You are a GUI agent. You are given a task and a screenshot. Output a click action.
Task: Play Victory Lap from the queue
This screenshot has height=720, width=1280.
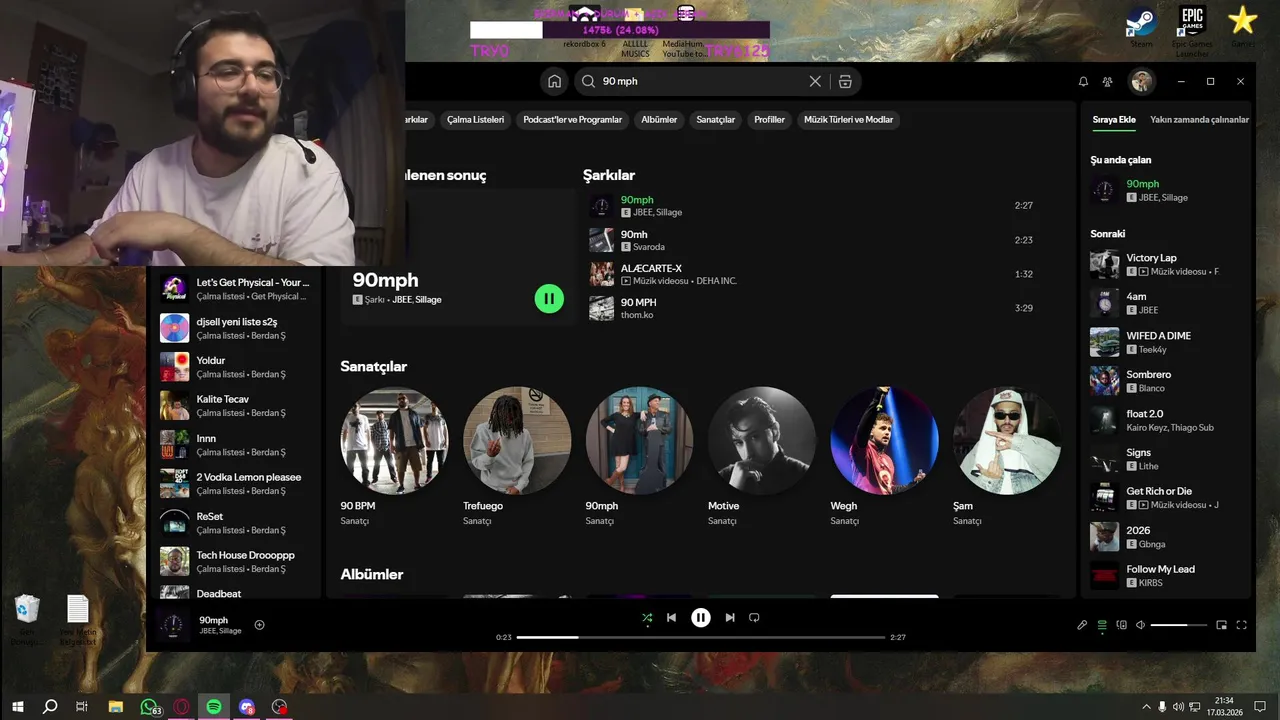click(1167, 264)
